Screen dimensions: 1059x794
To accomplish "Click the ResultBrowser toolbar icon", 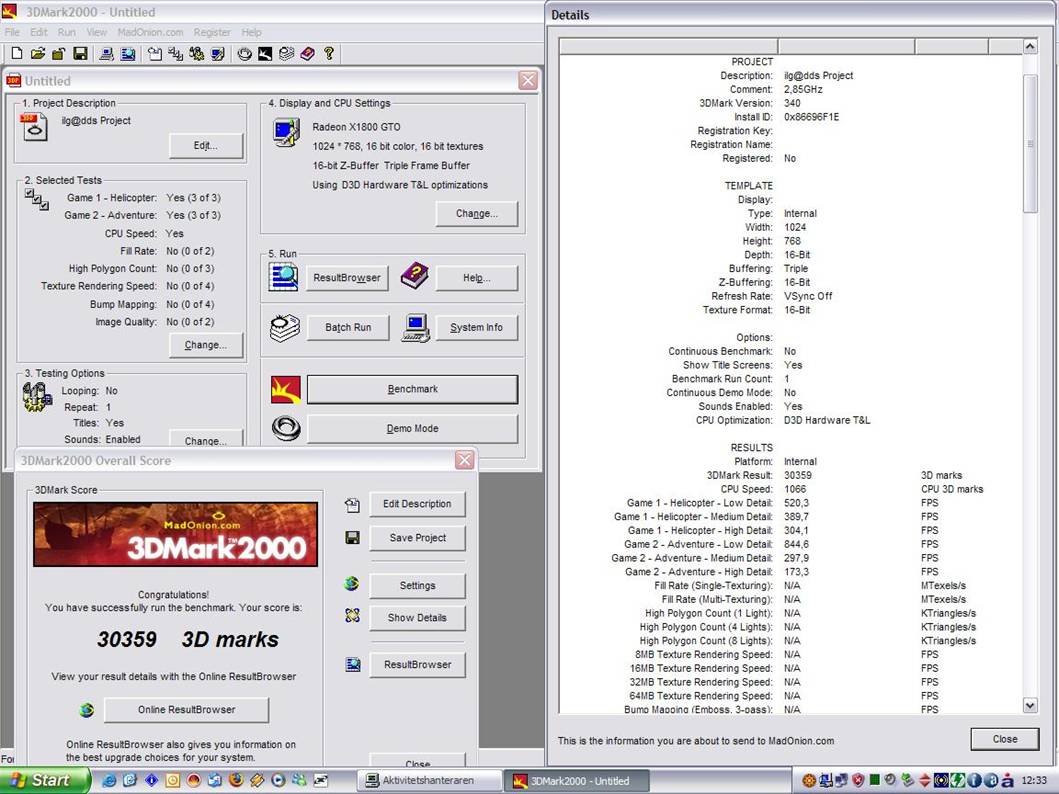I will [128, 53].
